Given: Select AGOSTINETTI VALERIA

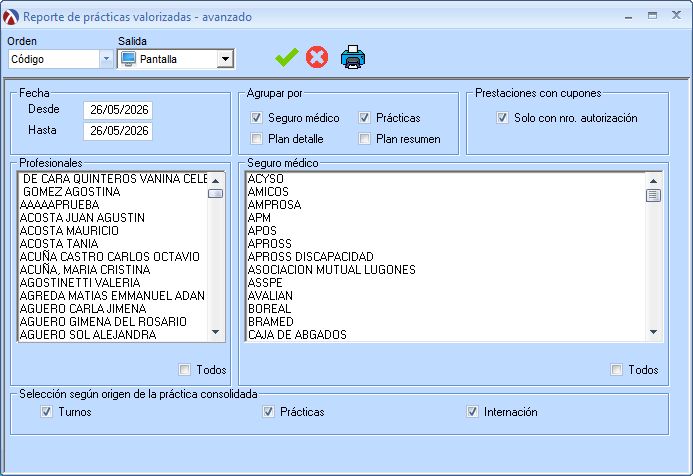Looking at the screenshot, I should tap(113, 282).
